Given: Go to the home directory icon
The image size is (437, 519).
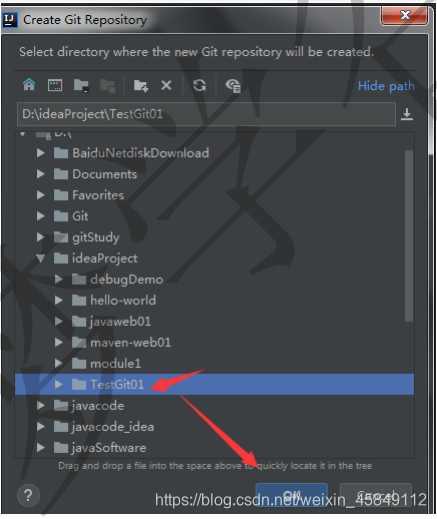Looking at the screenshot, I should (x=29, y=85).
